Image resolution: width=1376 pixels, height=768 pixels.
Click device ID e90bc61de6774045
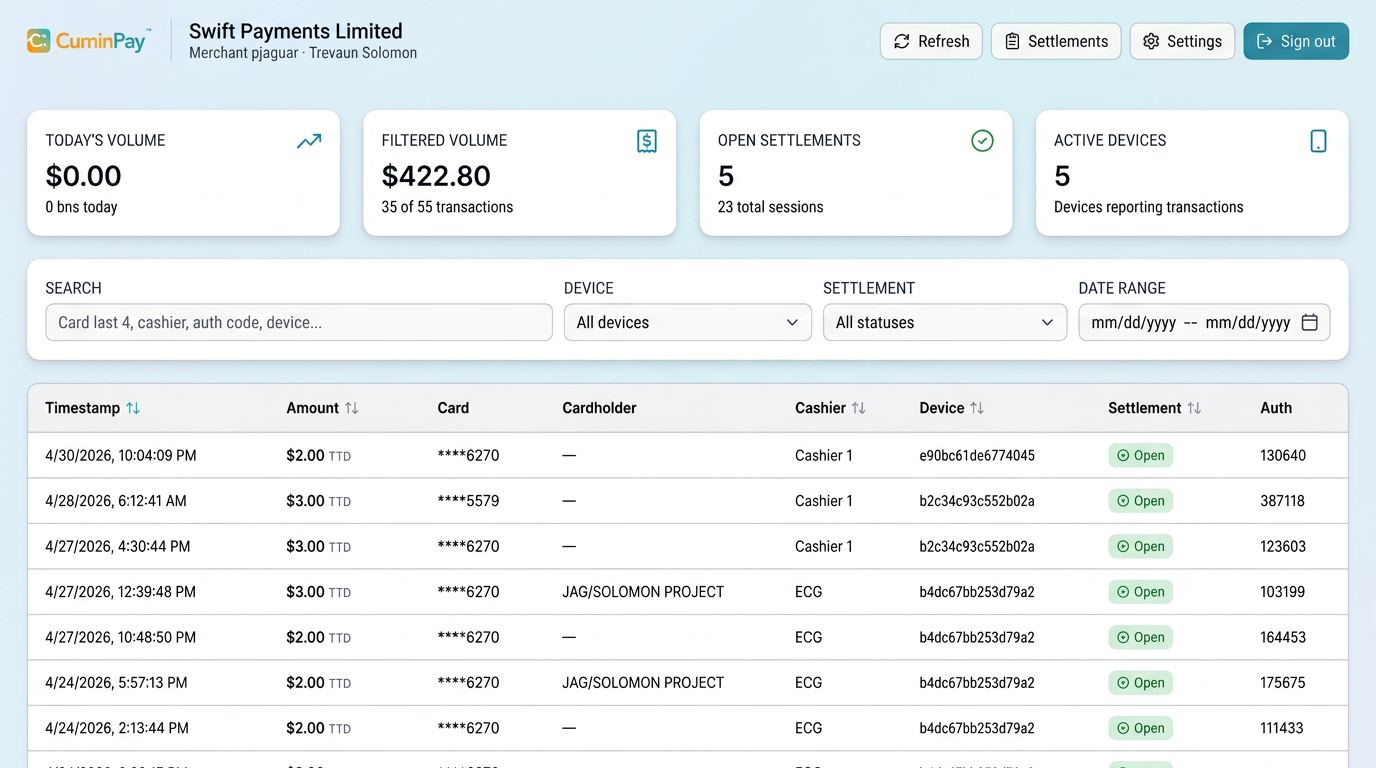(977, 456)
